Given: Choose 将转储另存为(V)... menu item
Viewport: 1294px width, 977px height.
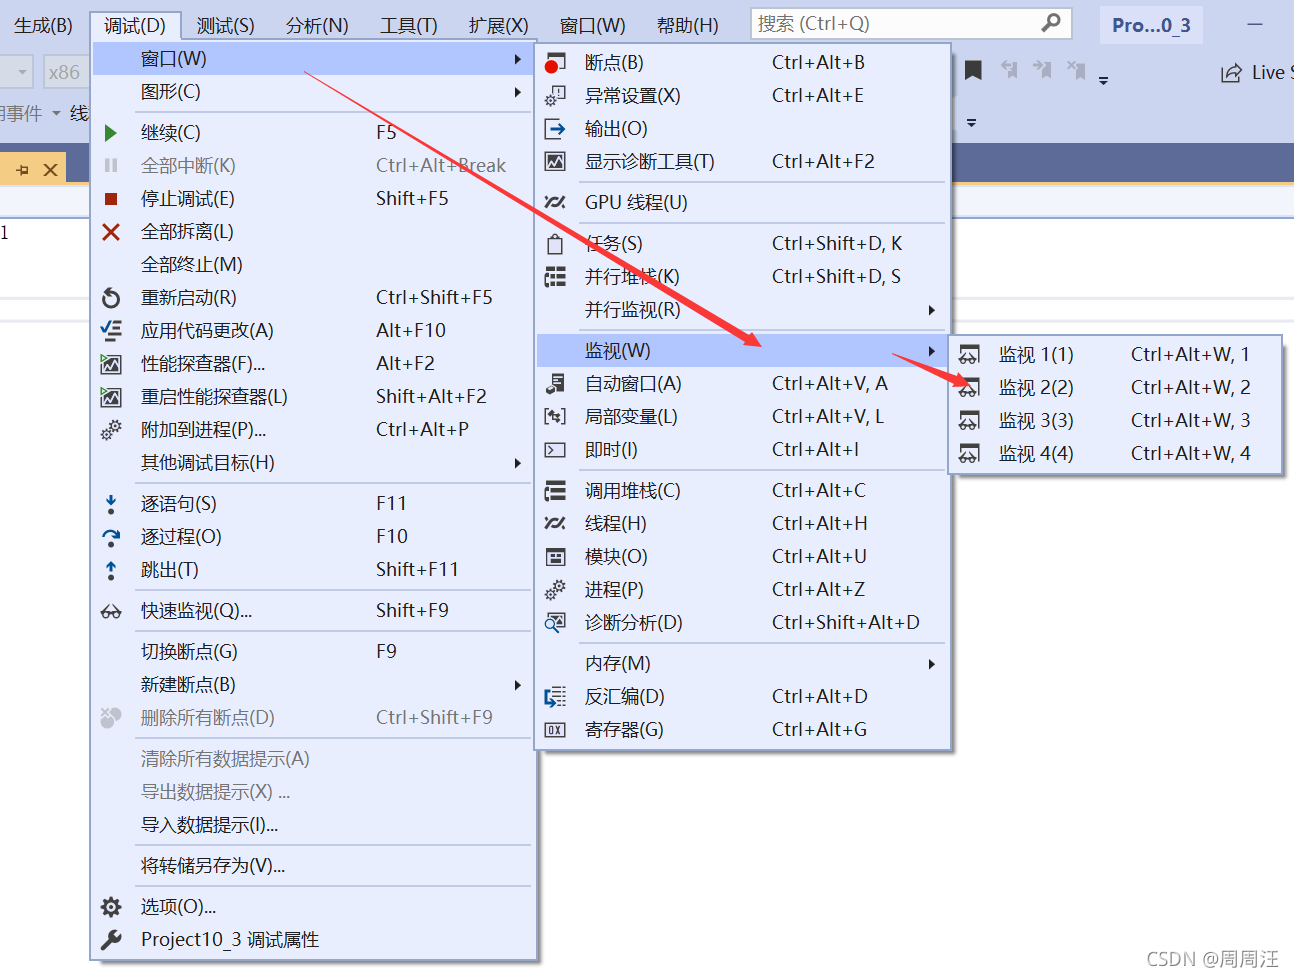Looking at the screenshot, I should [313, 866].
